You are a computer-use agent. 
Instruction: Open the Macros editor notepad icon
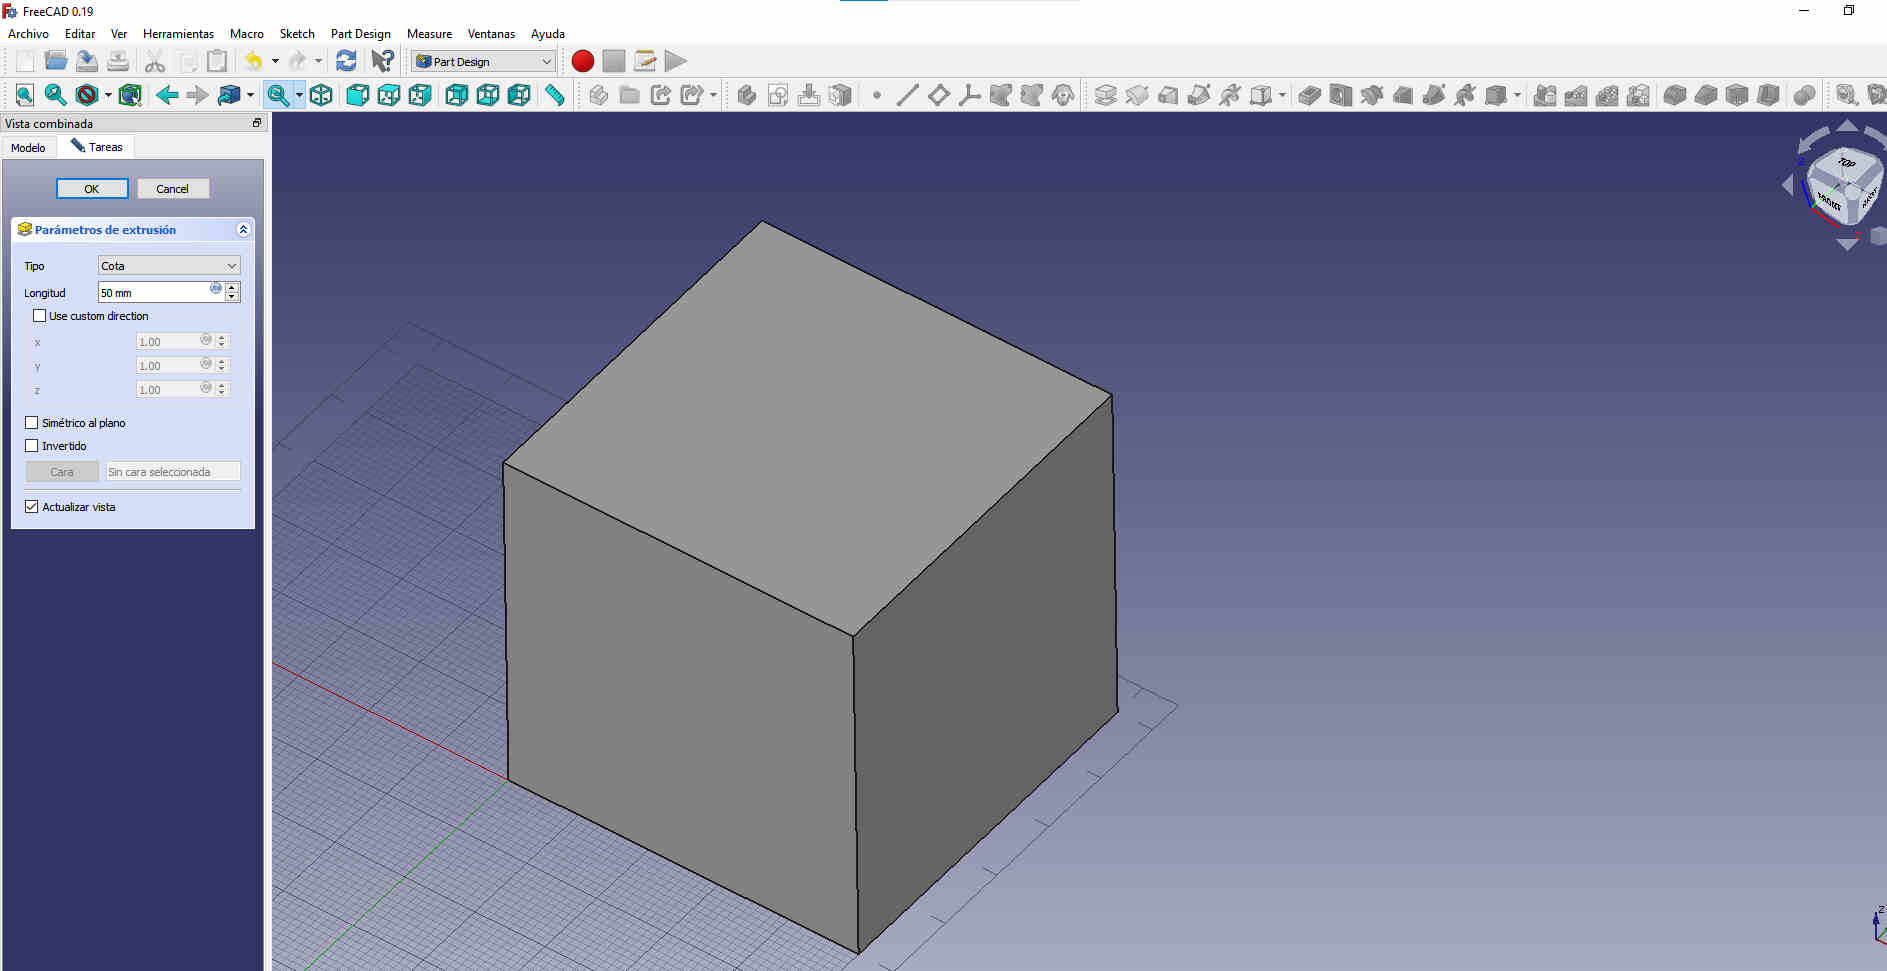tap(645, 61)
